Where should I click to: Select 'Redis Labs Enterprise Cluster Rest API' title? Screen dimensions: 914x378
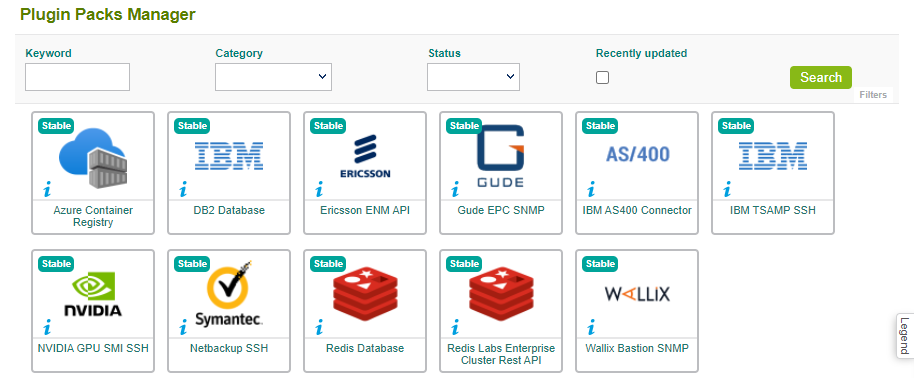pos(501,355)
